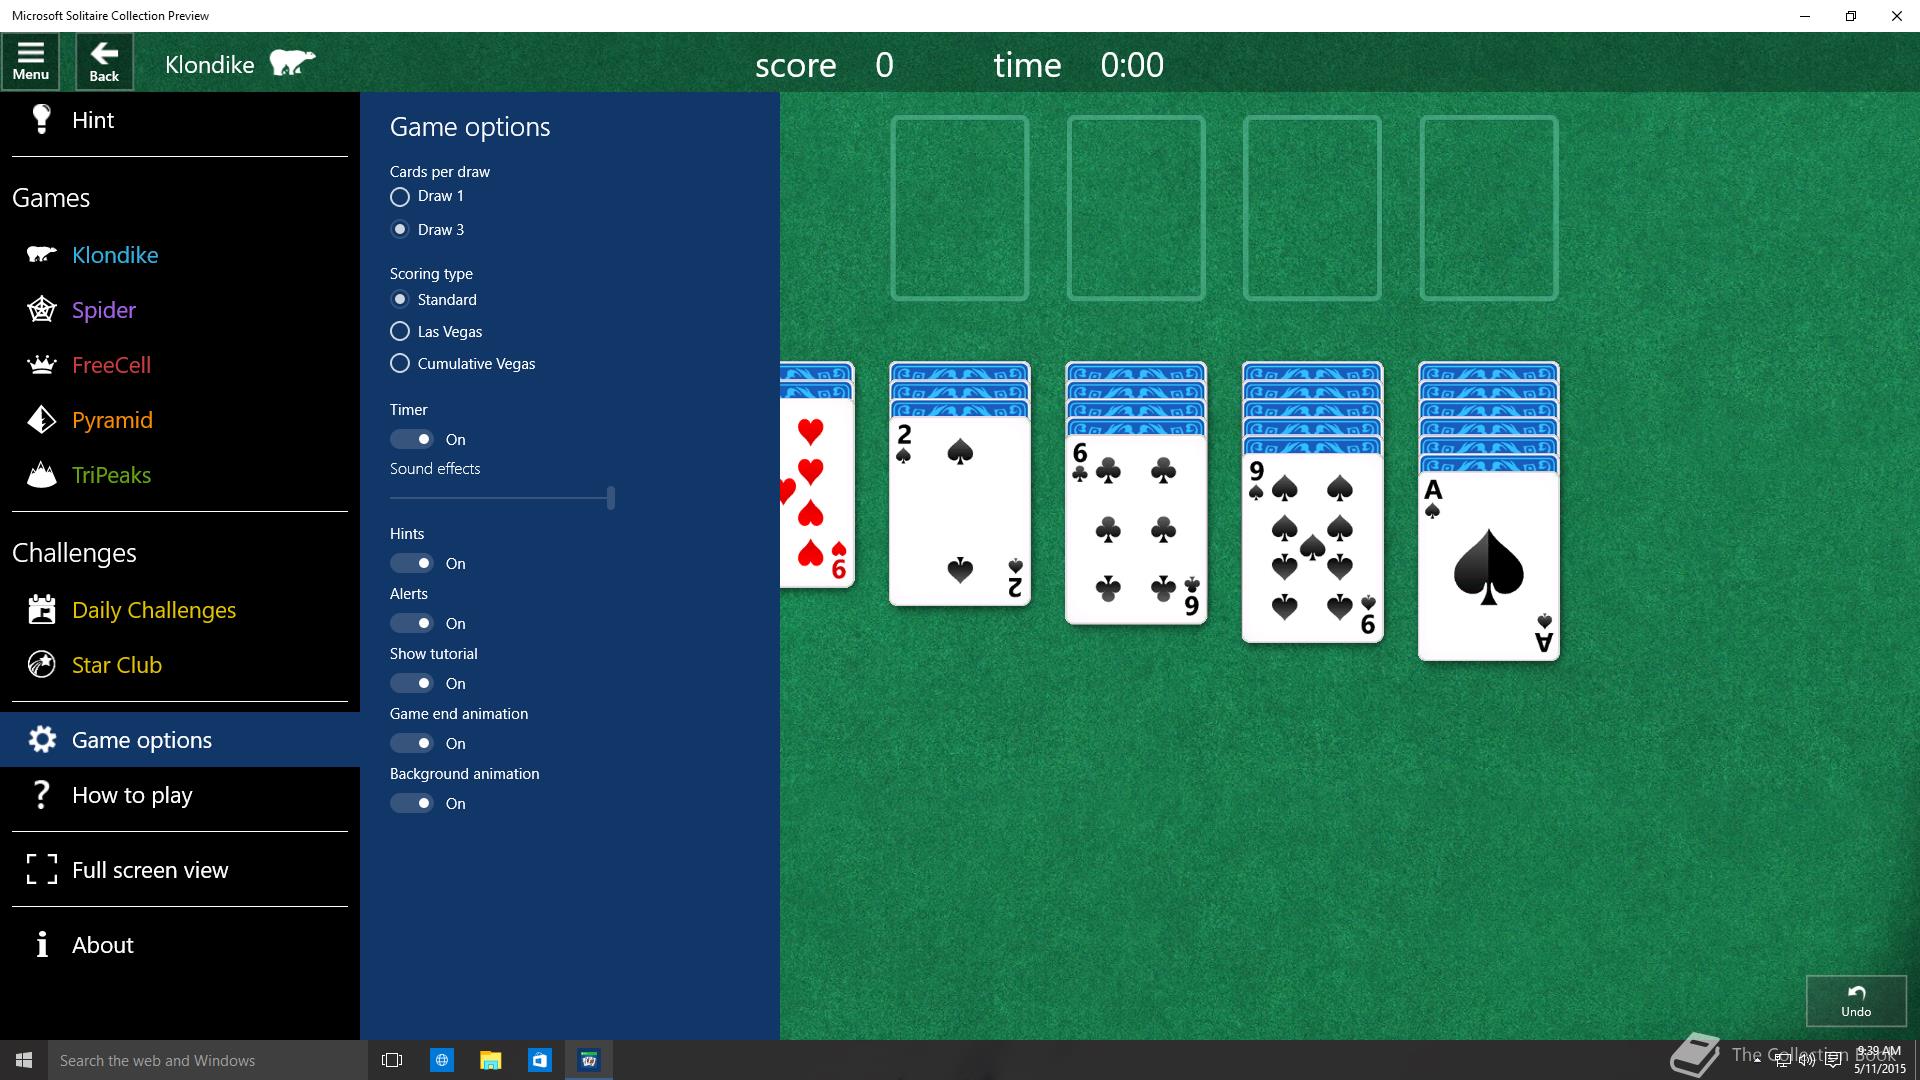1920x1080 pixels.
Task: Go Back with the arrow button
Action: [104, 62]
